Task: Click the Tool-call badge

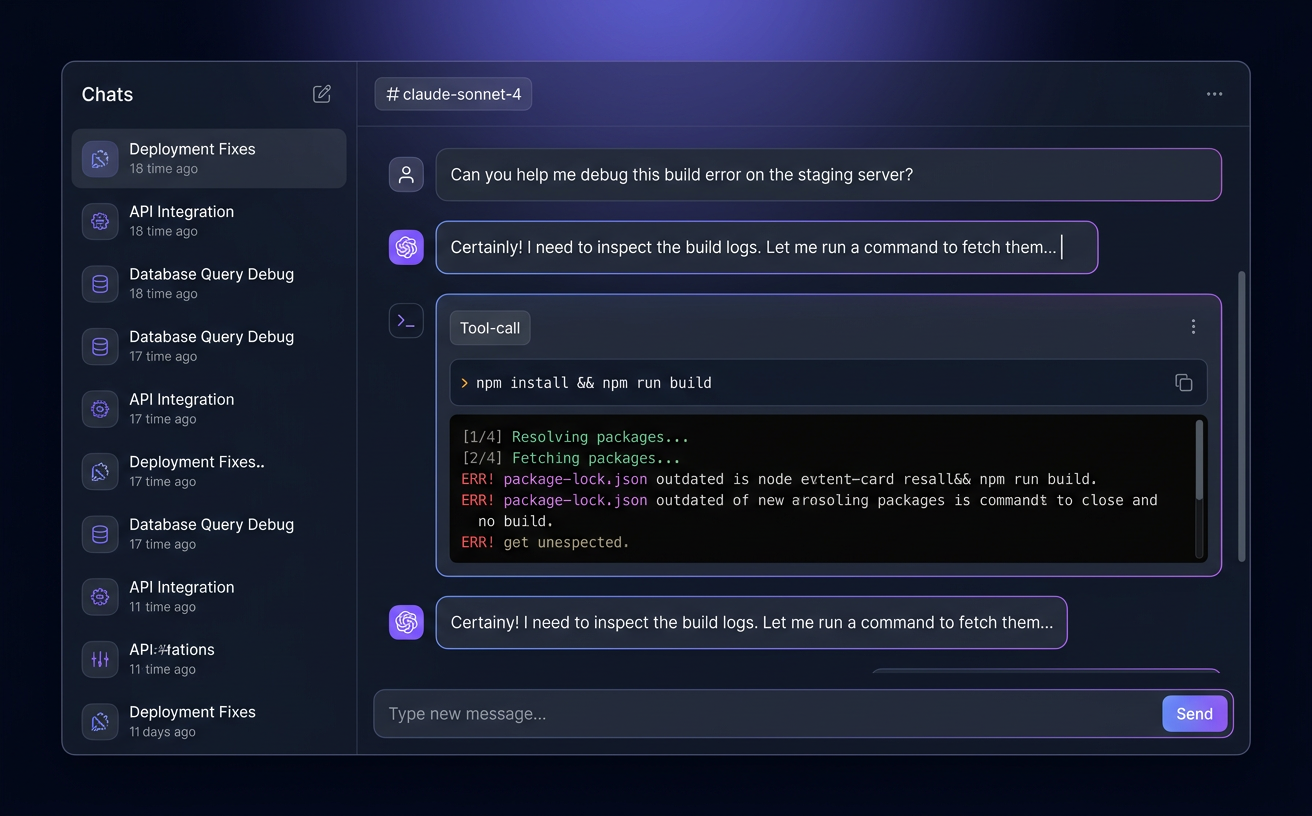Action: [489, 327]
